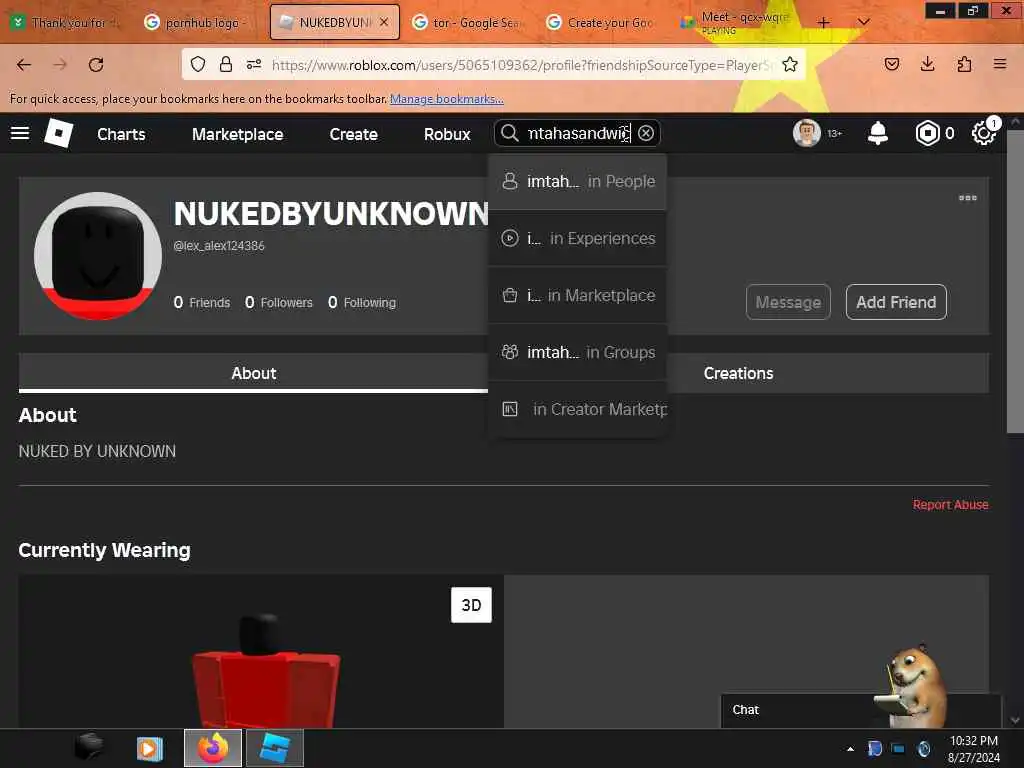
Task: Open site permissions icon in address bar
Action: click(x=254, y=64)
